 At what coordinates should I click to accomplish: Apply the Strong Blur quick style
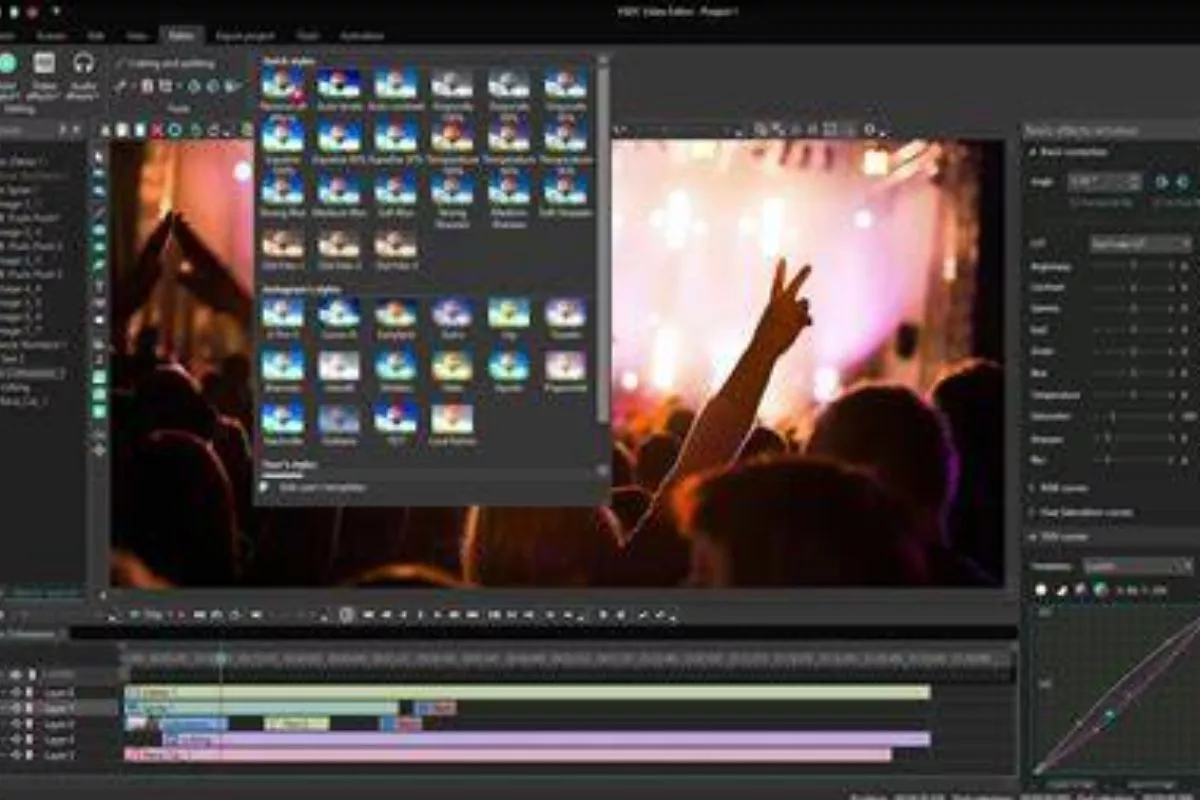tap(283, 192)
